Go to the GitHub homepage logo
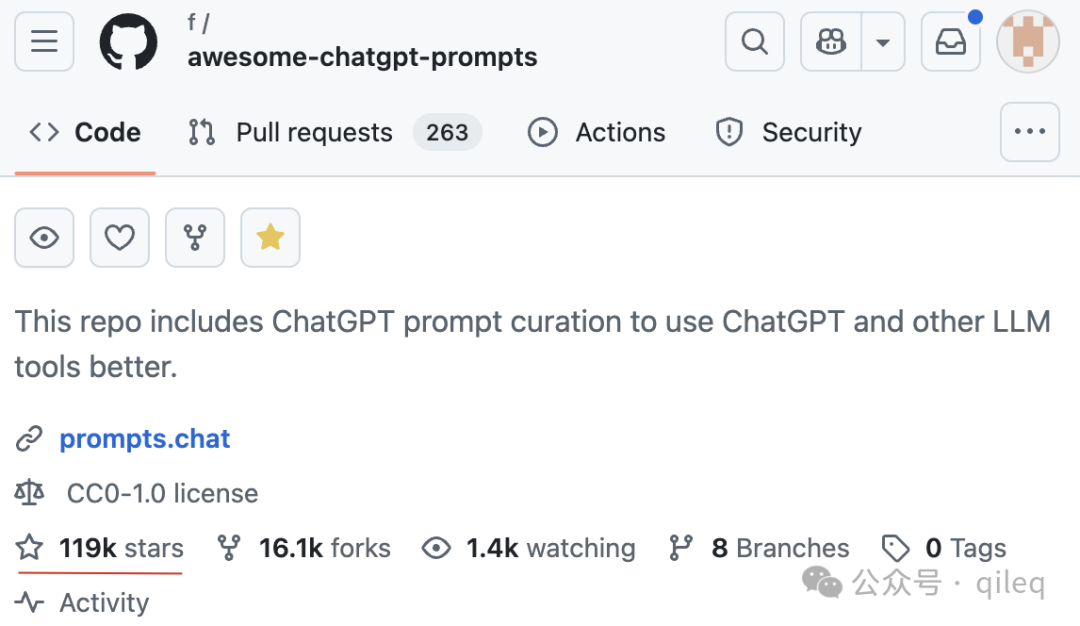The height and width of the screenshot is (626, 1080). [x=128, y=41]
